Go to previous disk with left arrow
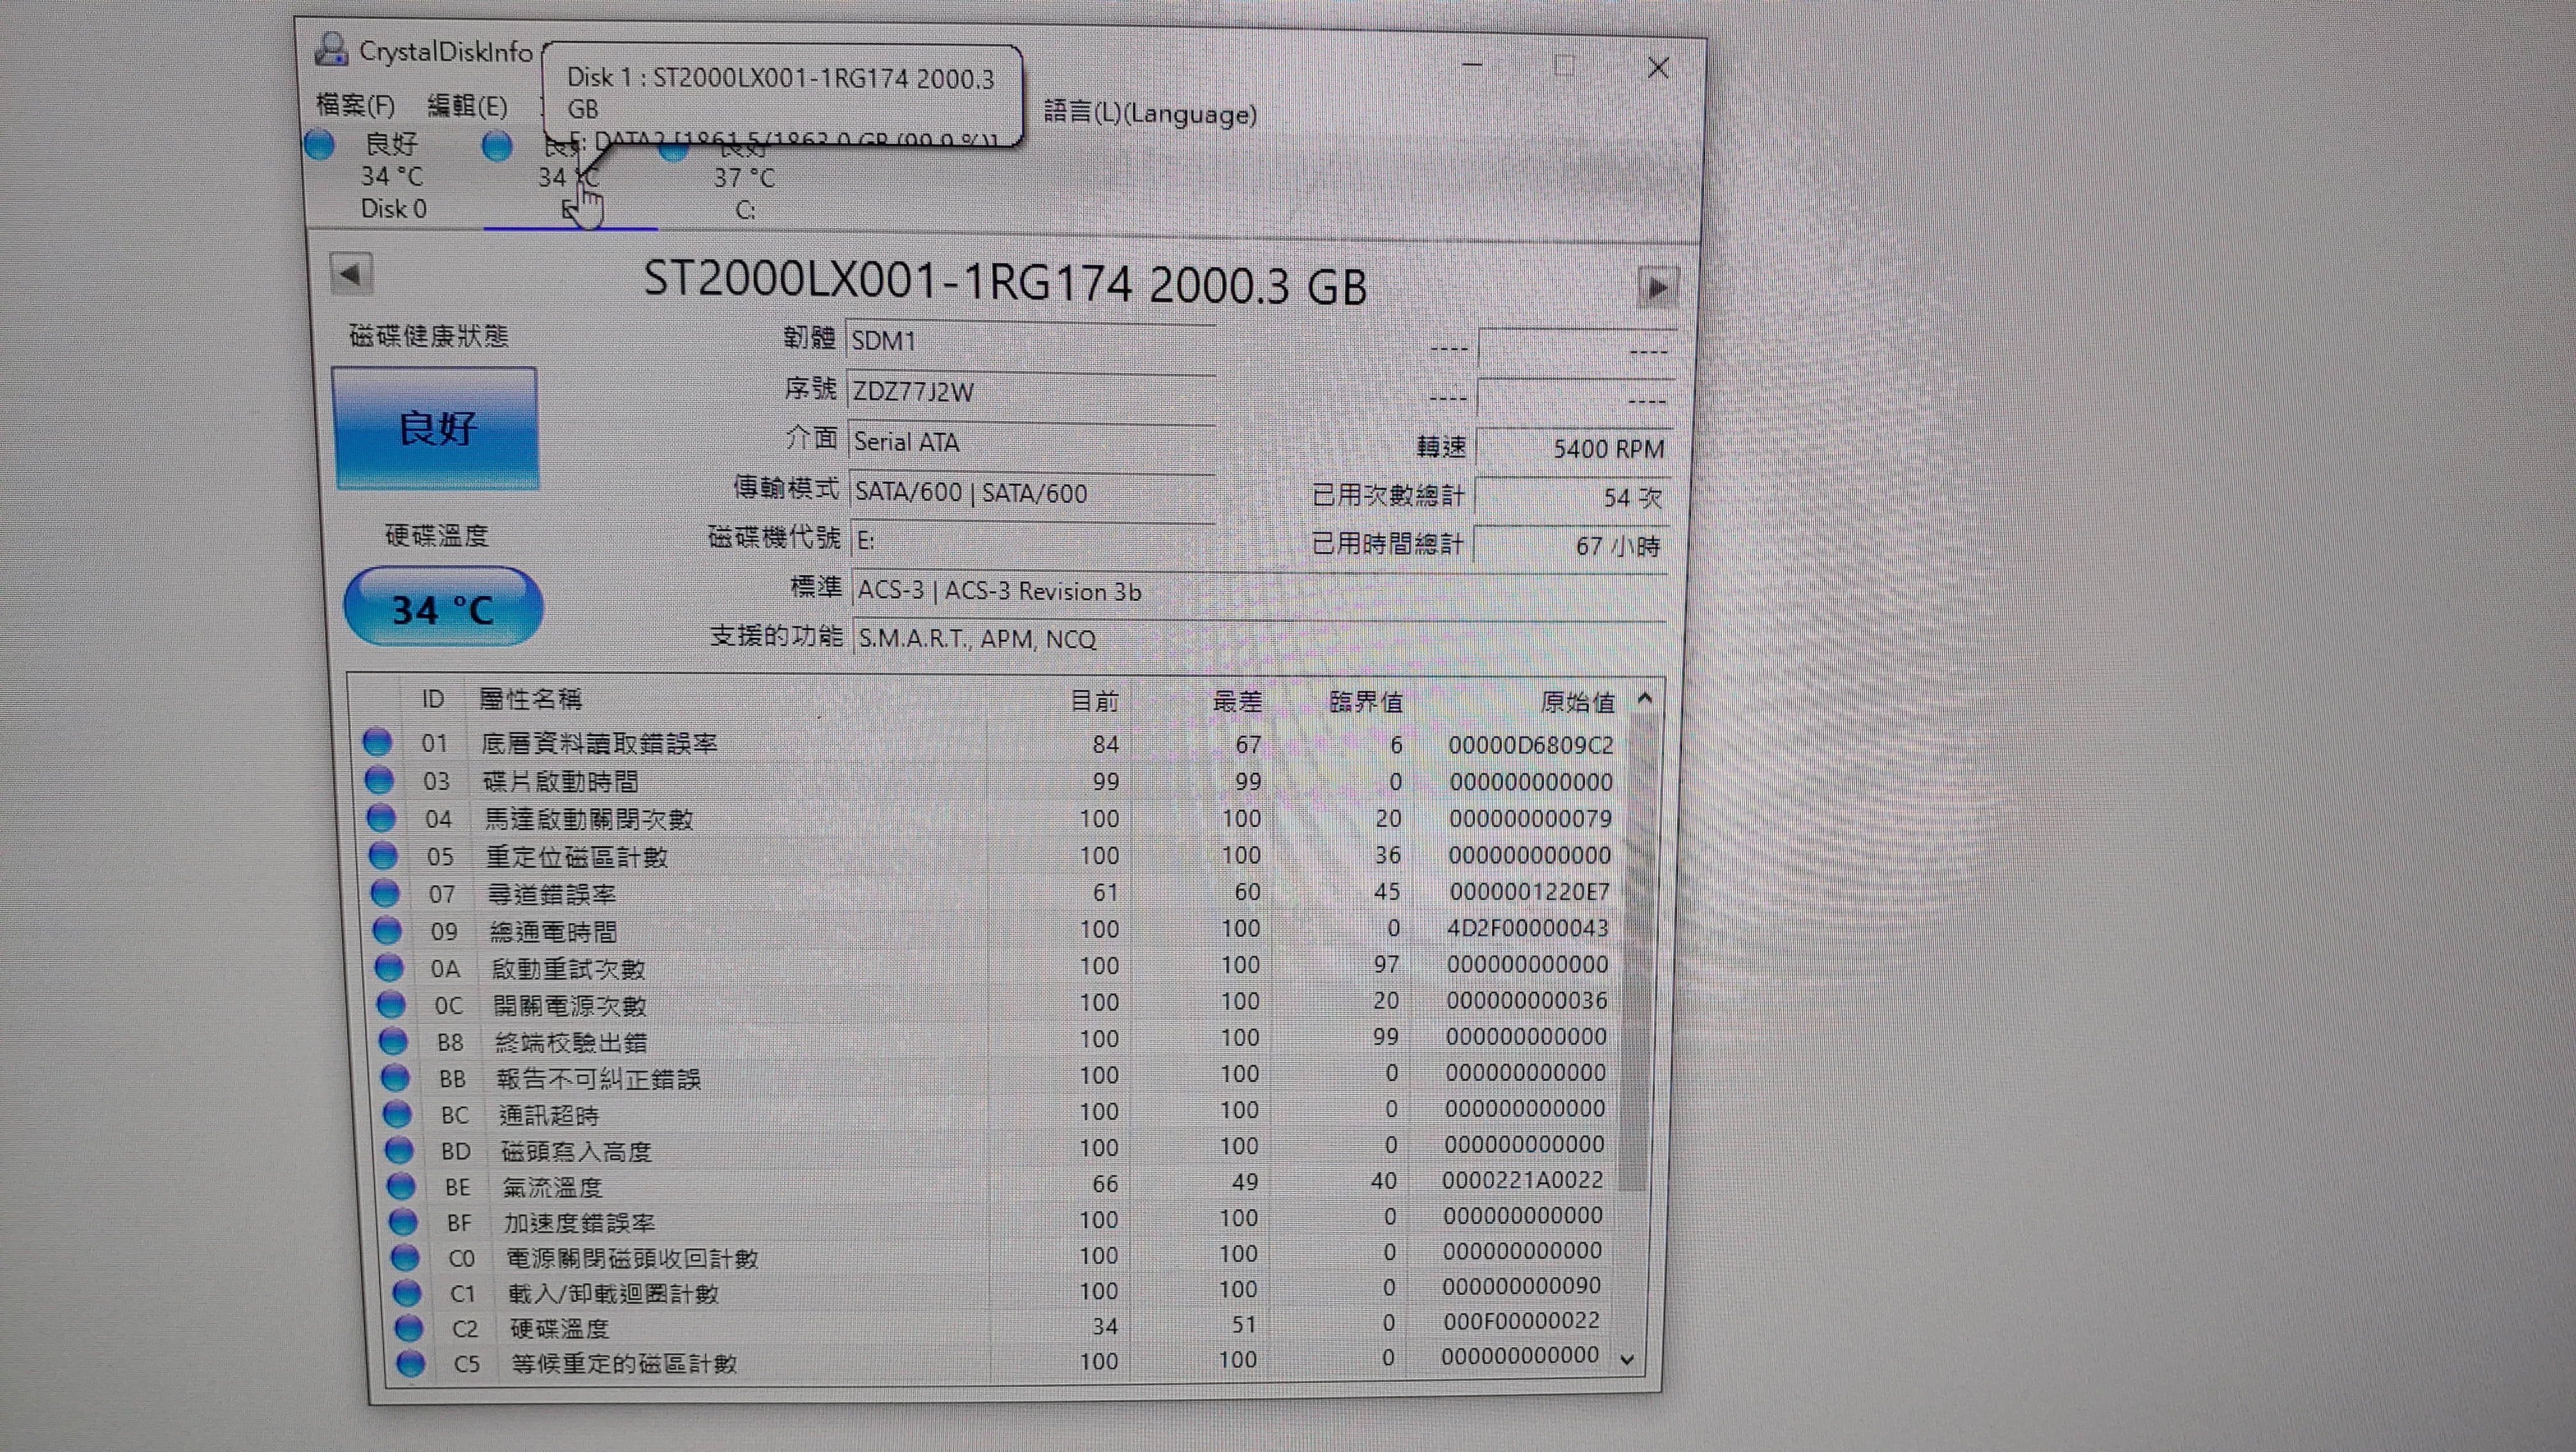Screen dimensions: 2576x1452 (351, 274)
